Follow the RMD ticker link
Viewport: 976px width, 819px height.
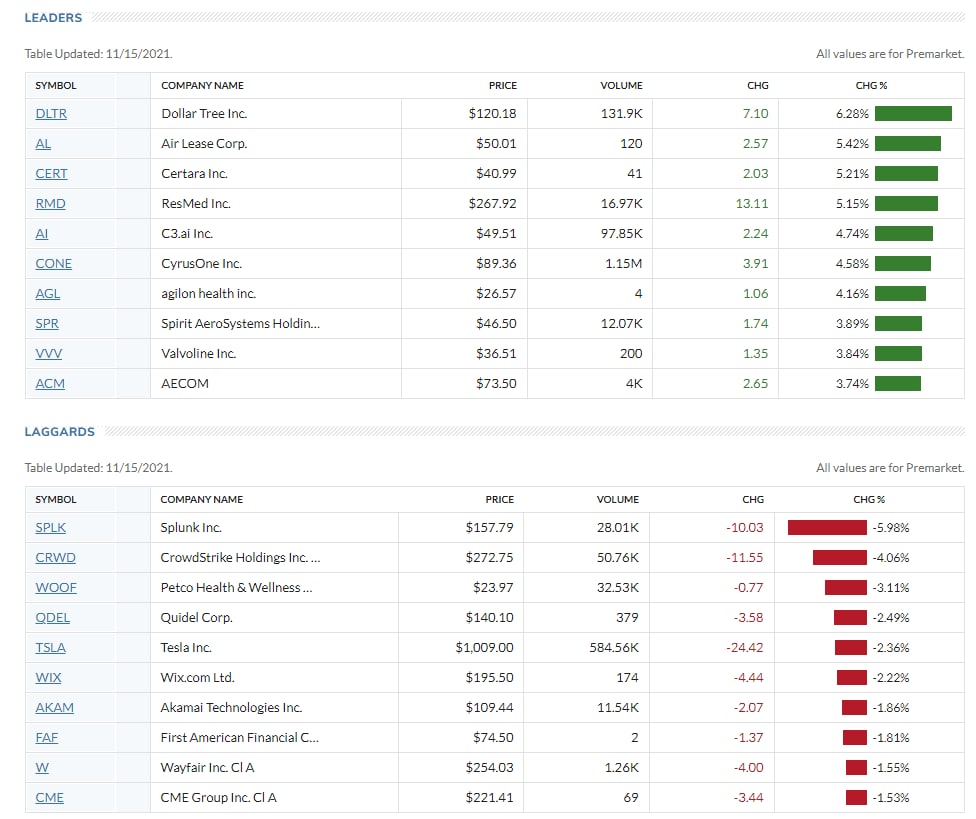point(50,204)
